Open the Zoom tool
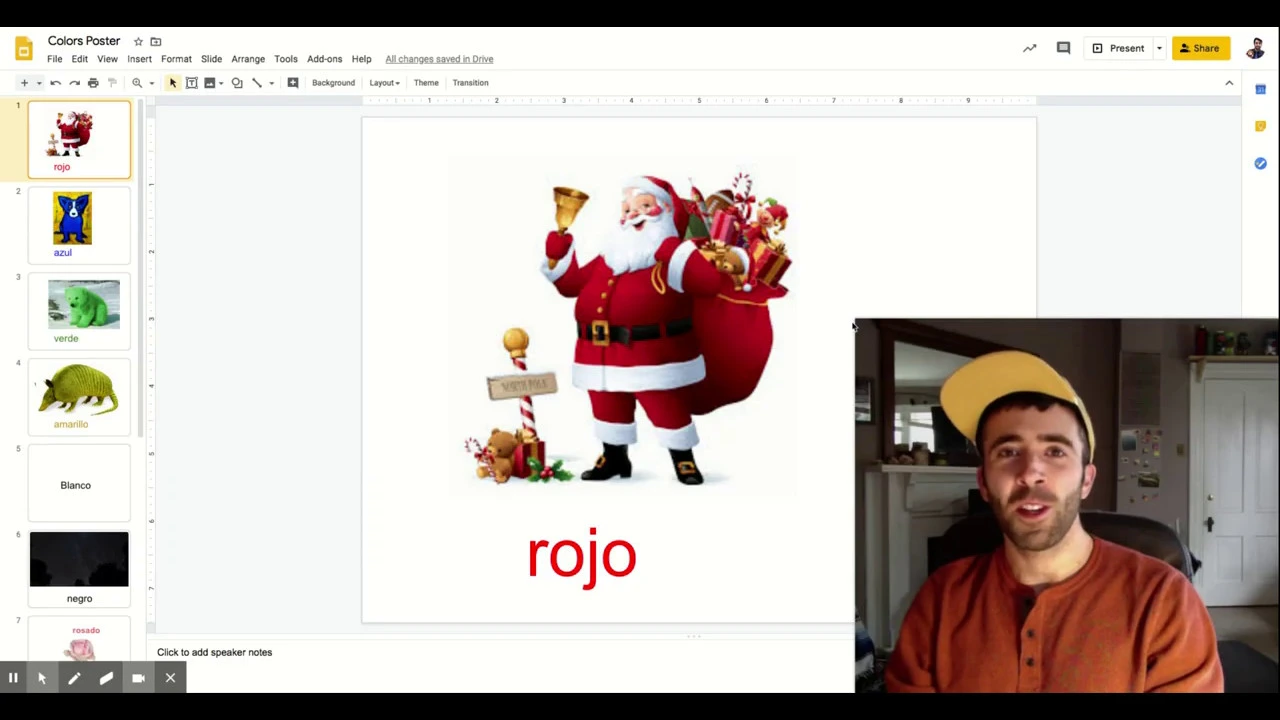Image resolution: width=1280 pixels, height=720 pixels. (137, 83)
